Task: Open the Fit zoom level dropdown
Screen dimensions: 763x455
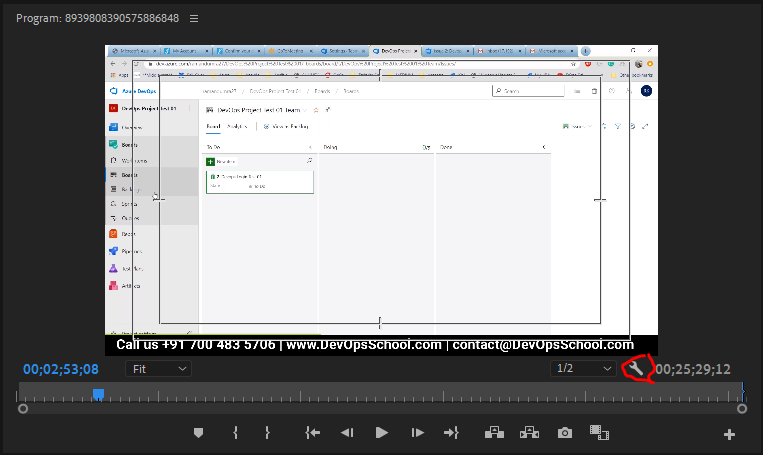Action: click(159, 369)
